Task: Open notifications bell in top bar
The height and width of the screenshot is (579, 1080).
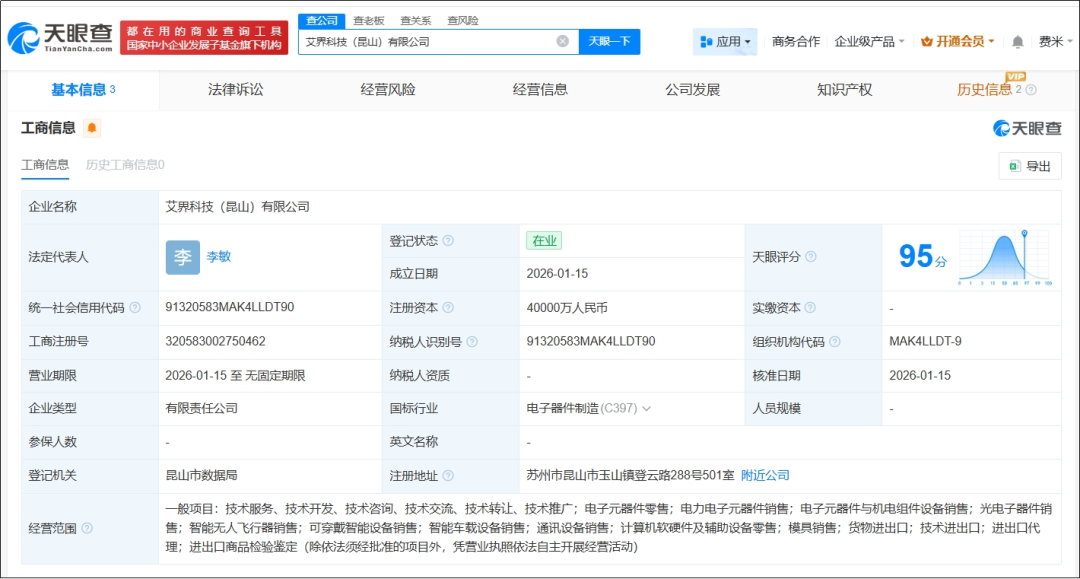Action: [1018, 42]
